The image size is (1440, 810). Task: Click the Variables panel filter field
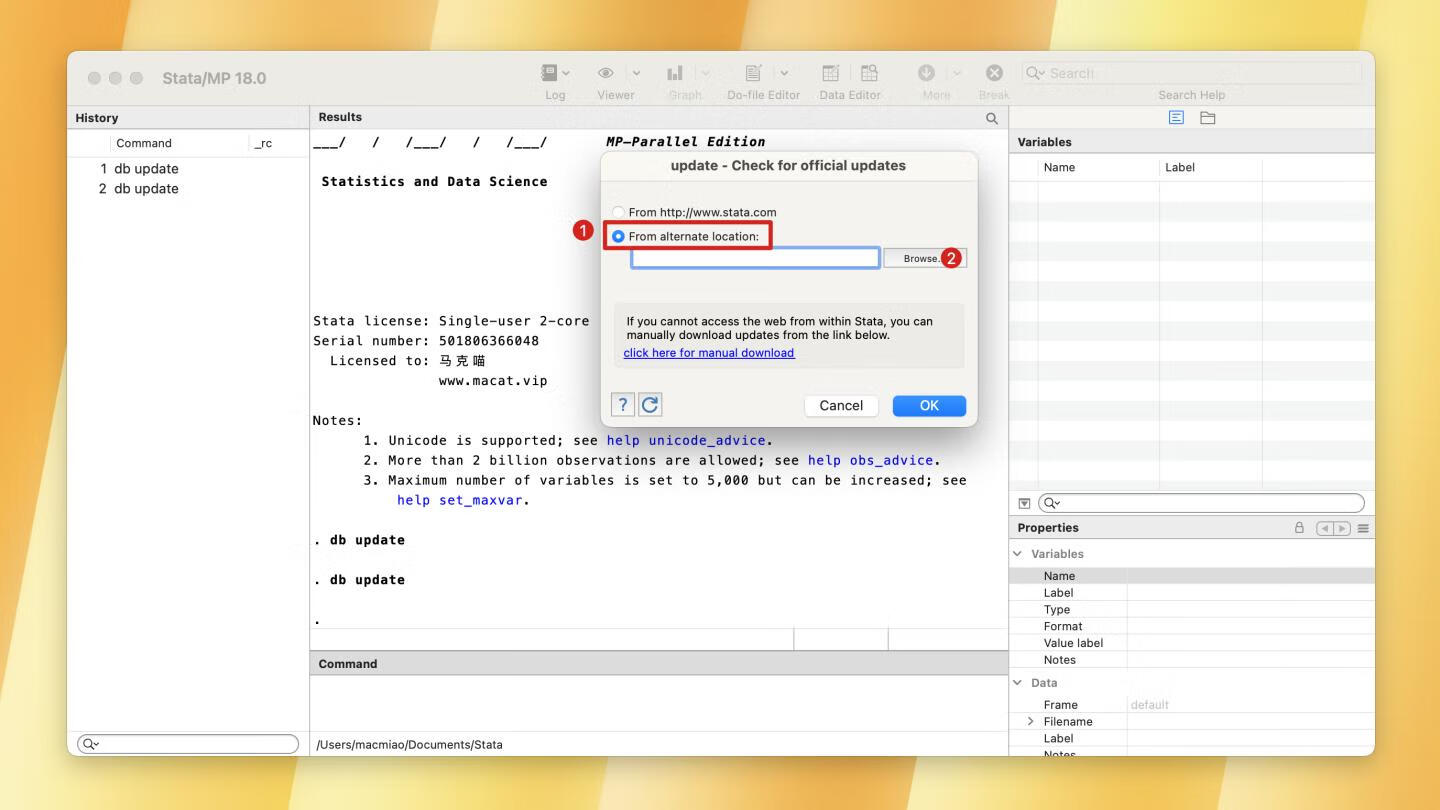pos(1201,503)
